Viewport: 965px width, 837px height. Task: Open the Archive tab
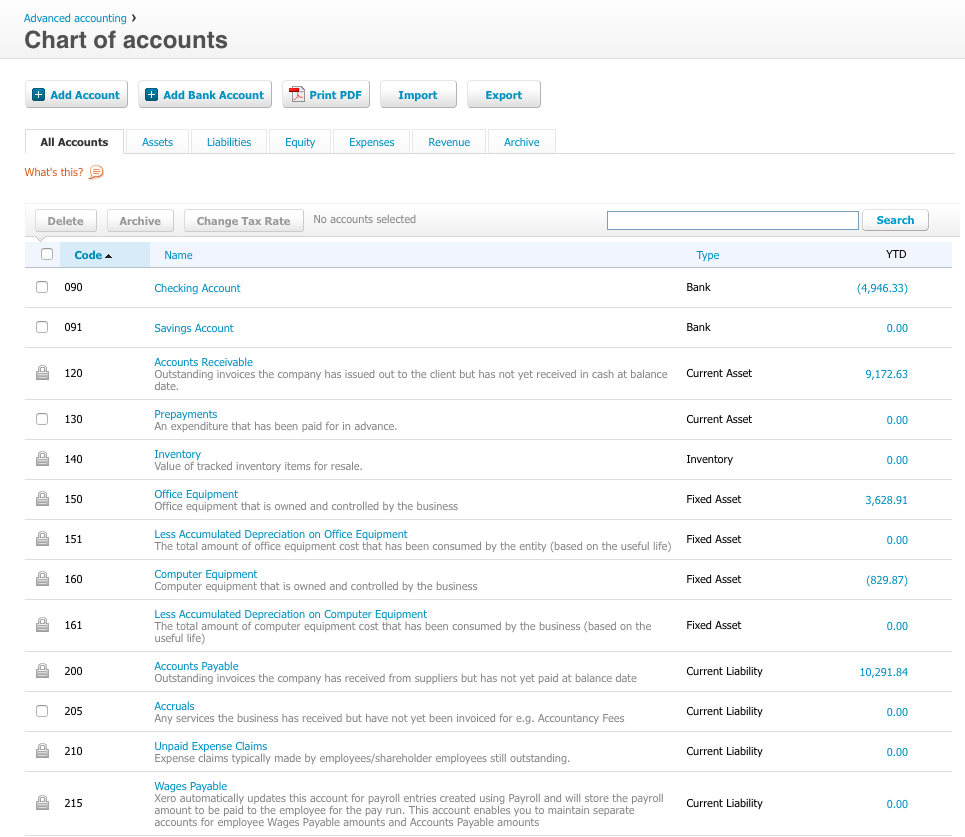521,142
